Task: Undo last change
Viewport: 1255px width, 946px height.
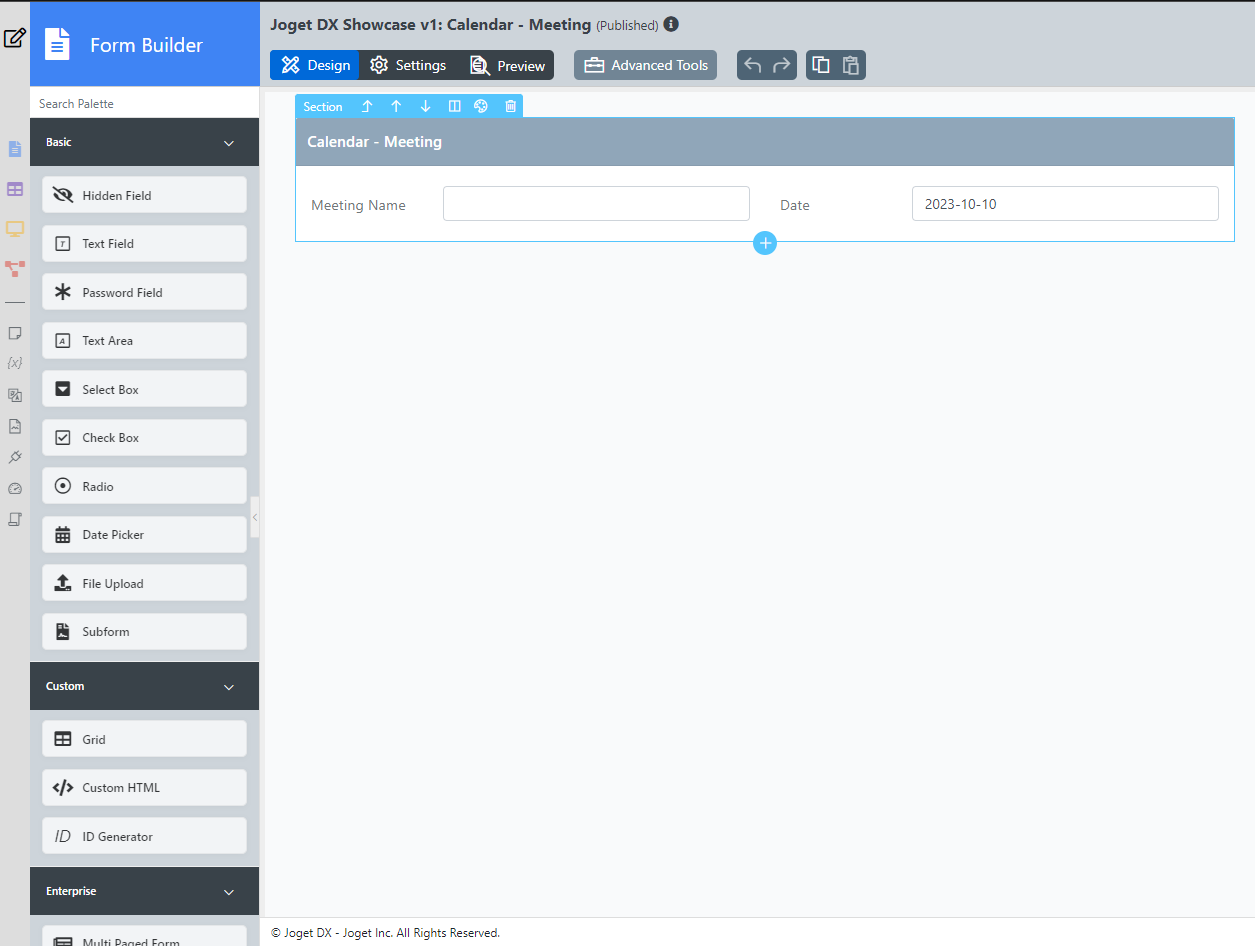Action: [x=753, y=65]
